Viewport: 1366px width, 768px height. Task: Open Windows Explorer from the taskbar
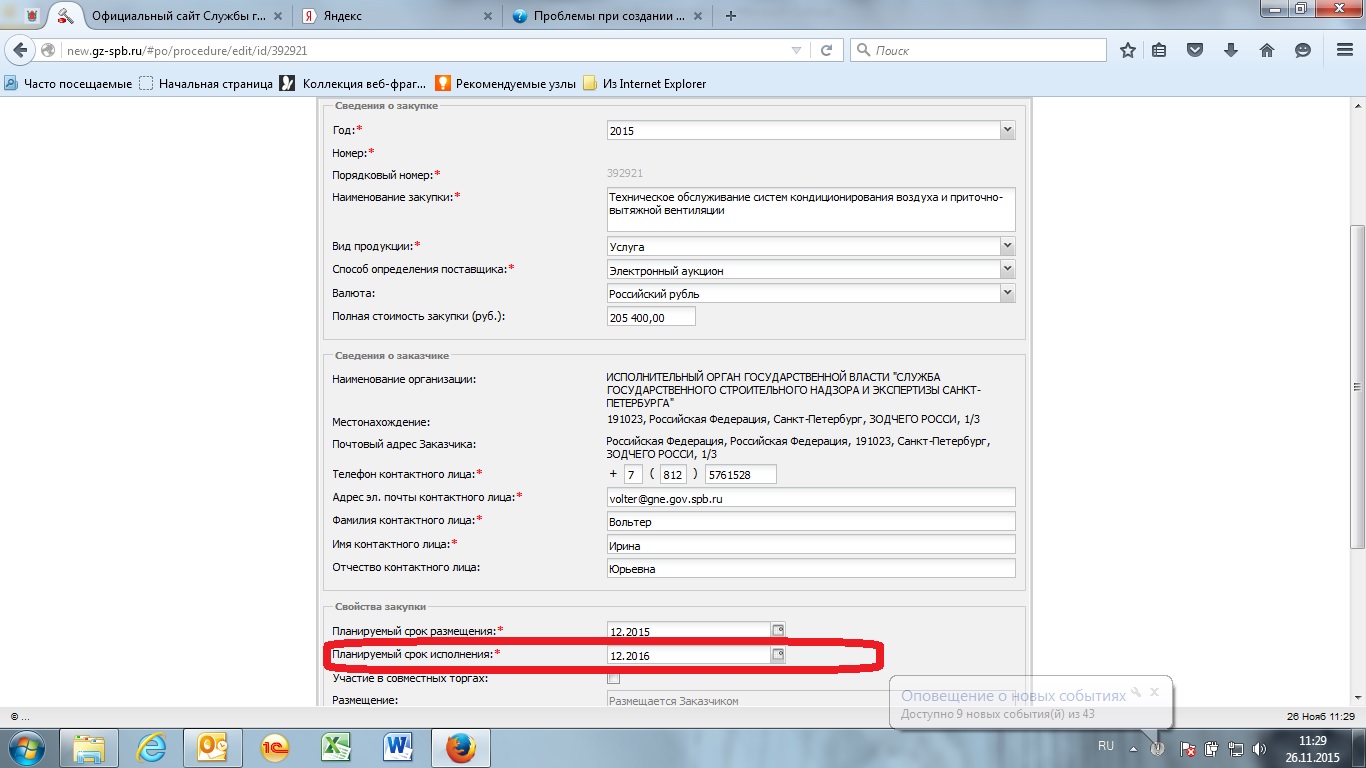click(88, 747)
